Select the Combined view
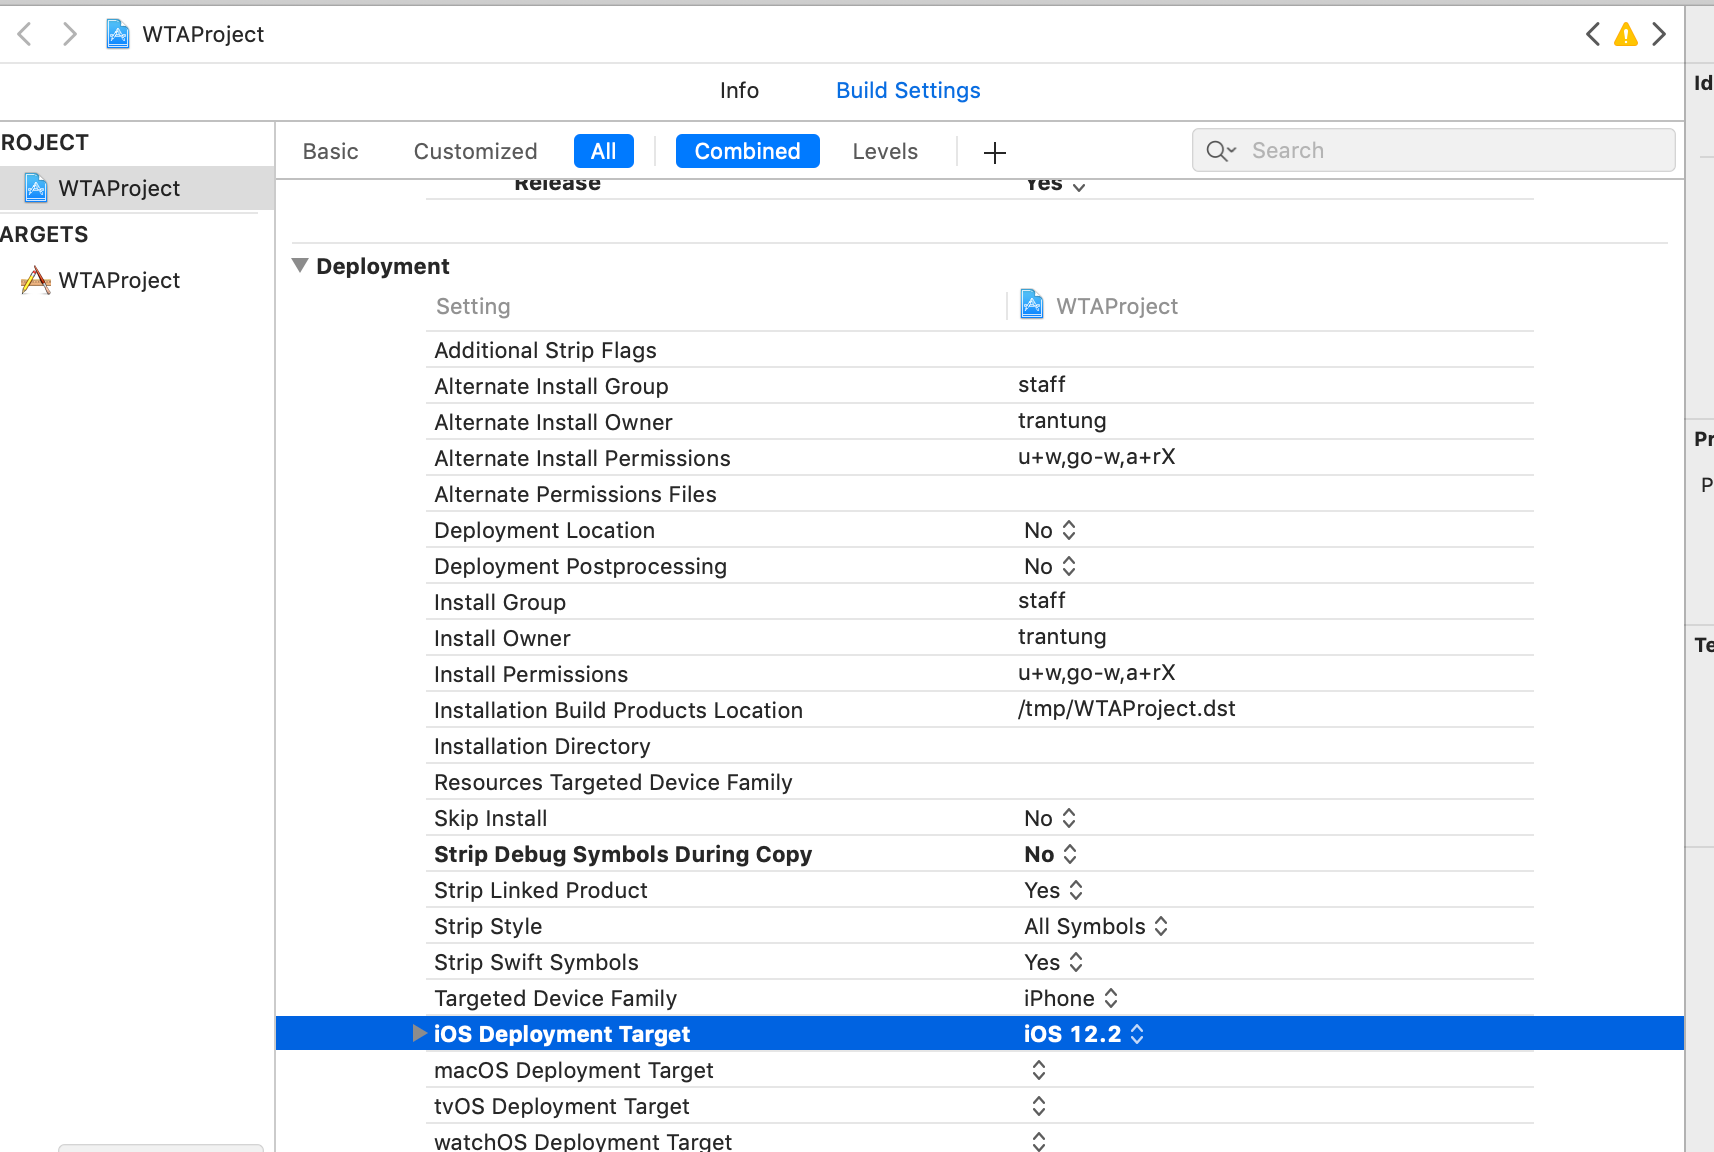 pos(748,151)
